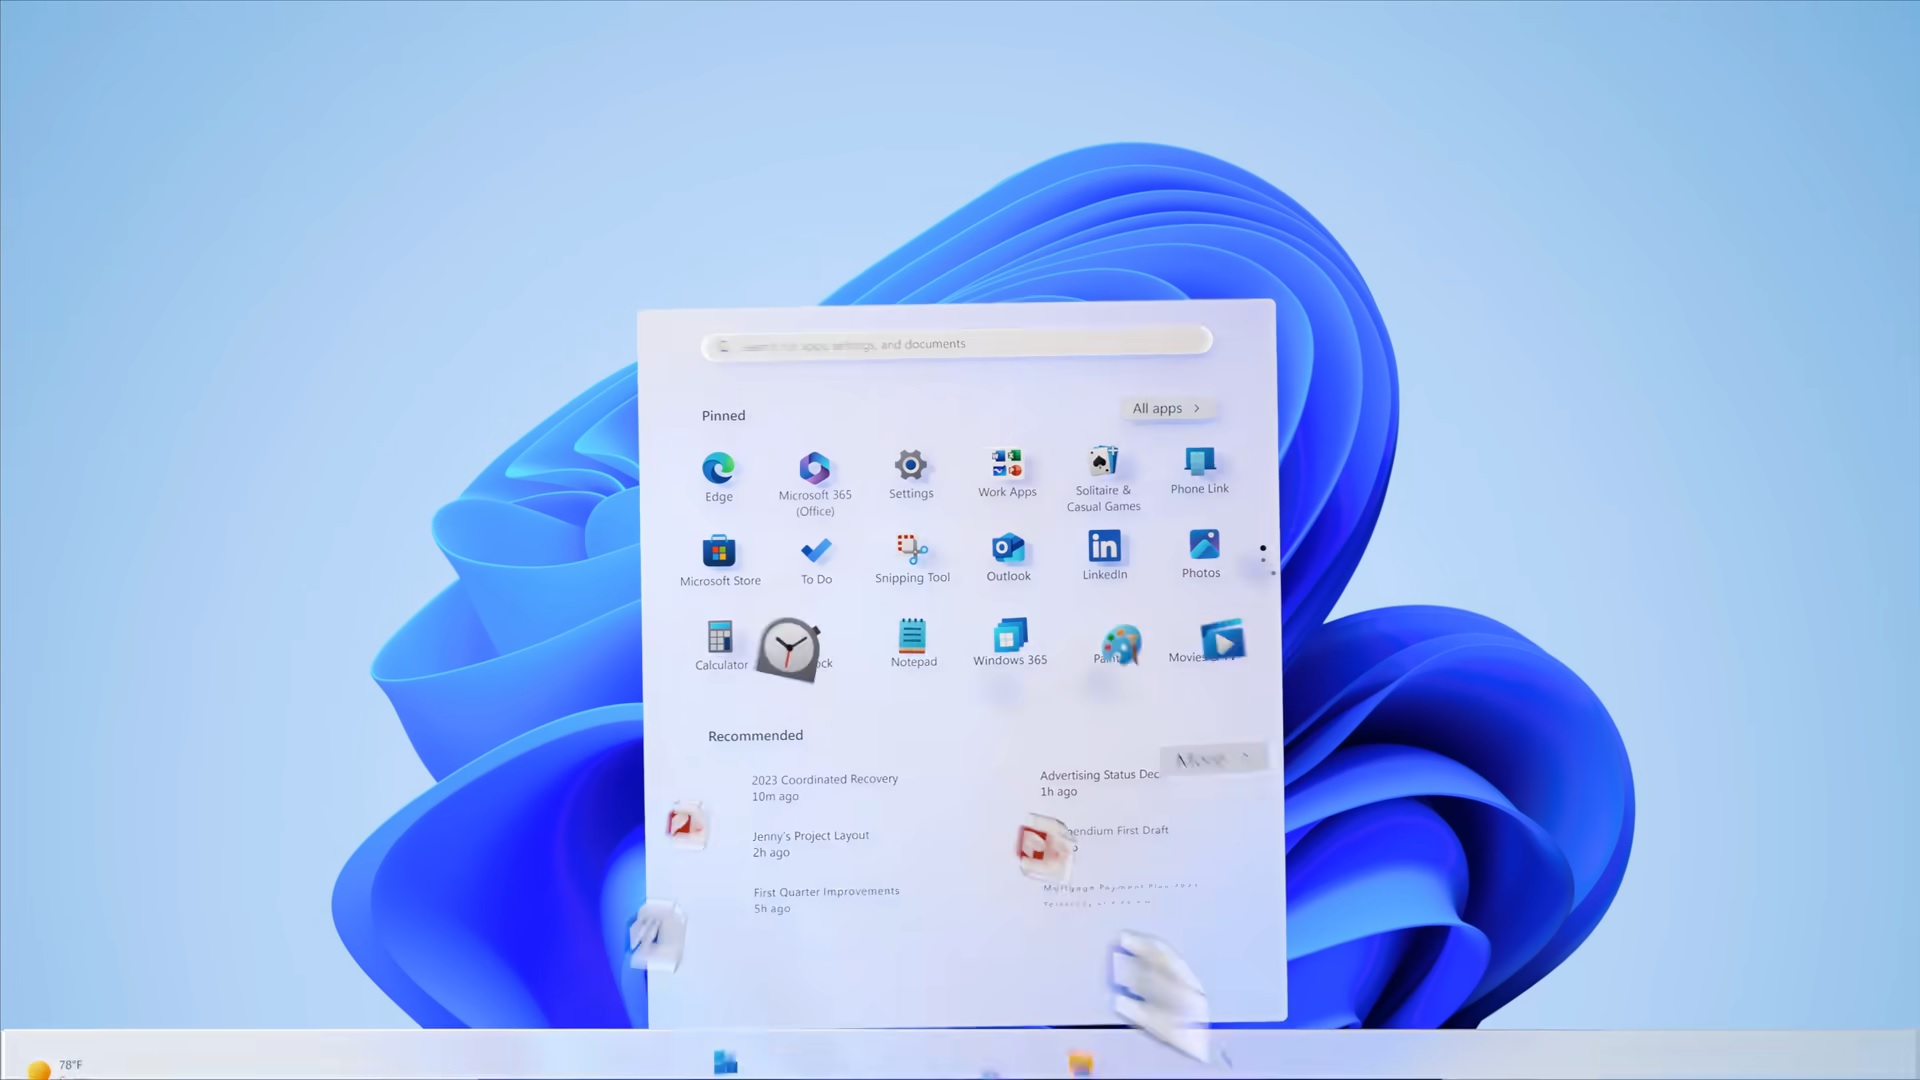Open Jenny's Project Layout document
The width and height of the screenshot is (1920, 1080).
click(810, 841)
